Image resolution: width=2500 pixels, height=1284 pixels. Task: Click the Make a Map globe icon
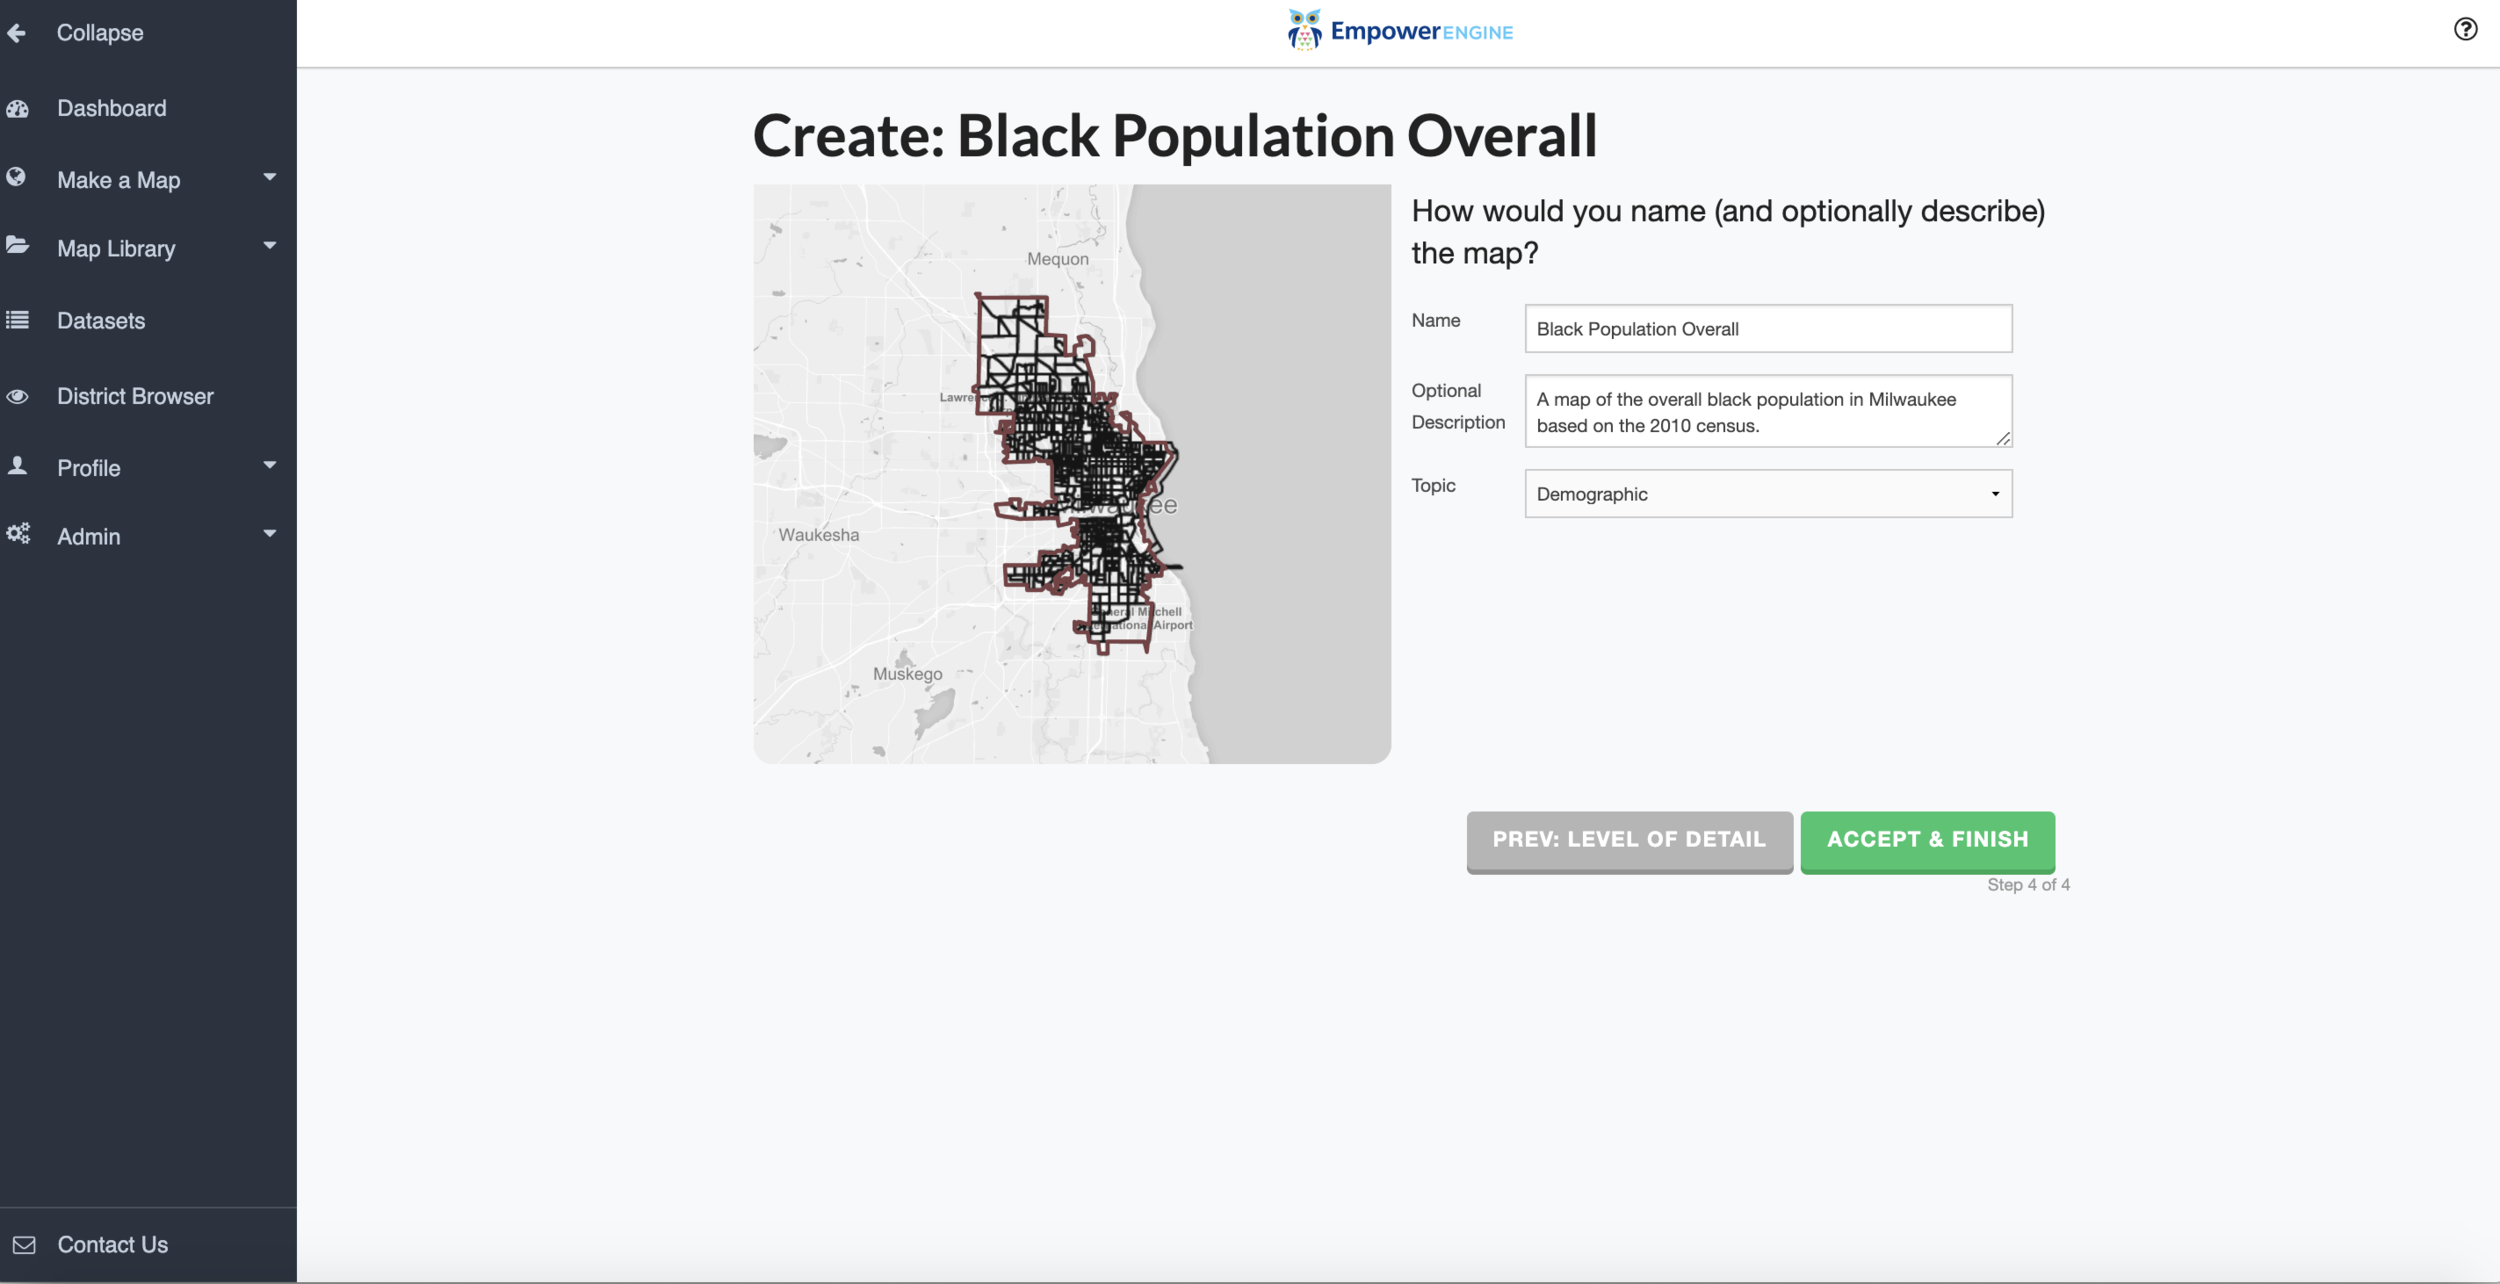point(17,178)
